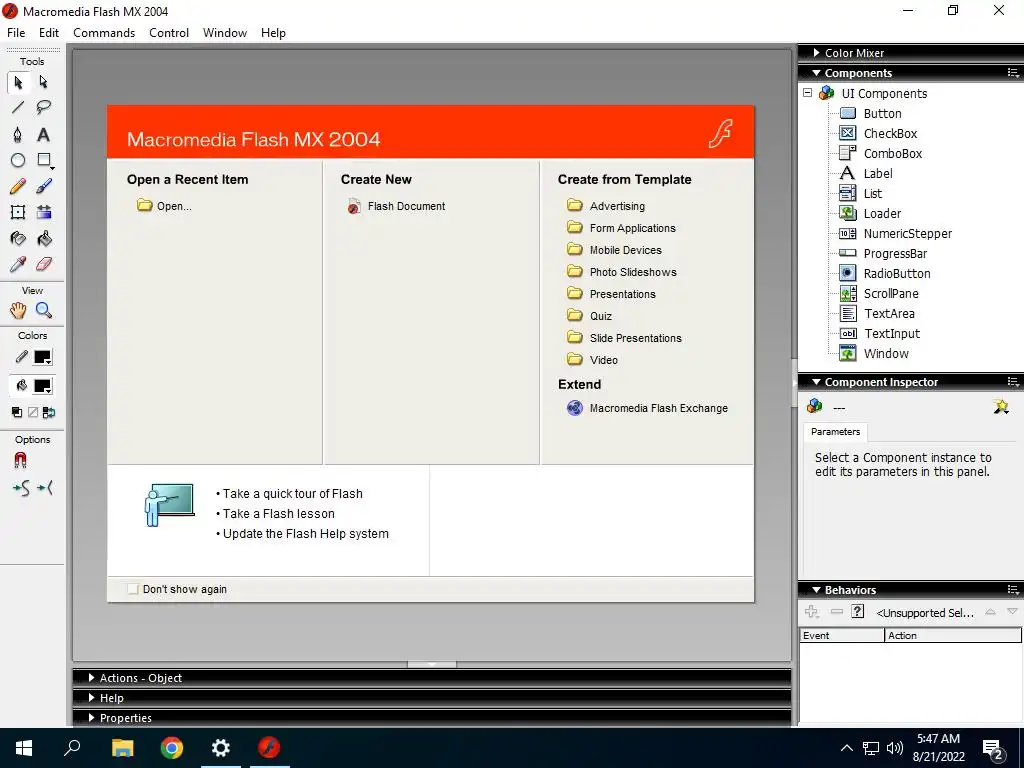This screenshot has width=1024, height=768.
Task: Expand the Color Mixer panel
Action: click(x=816, y=53)
